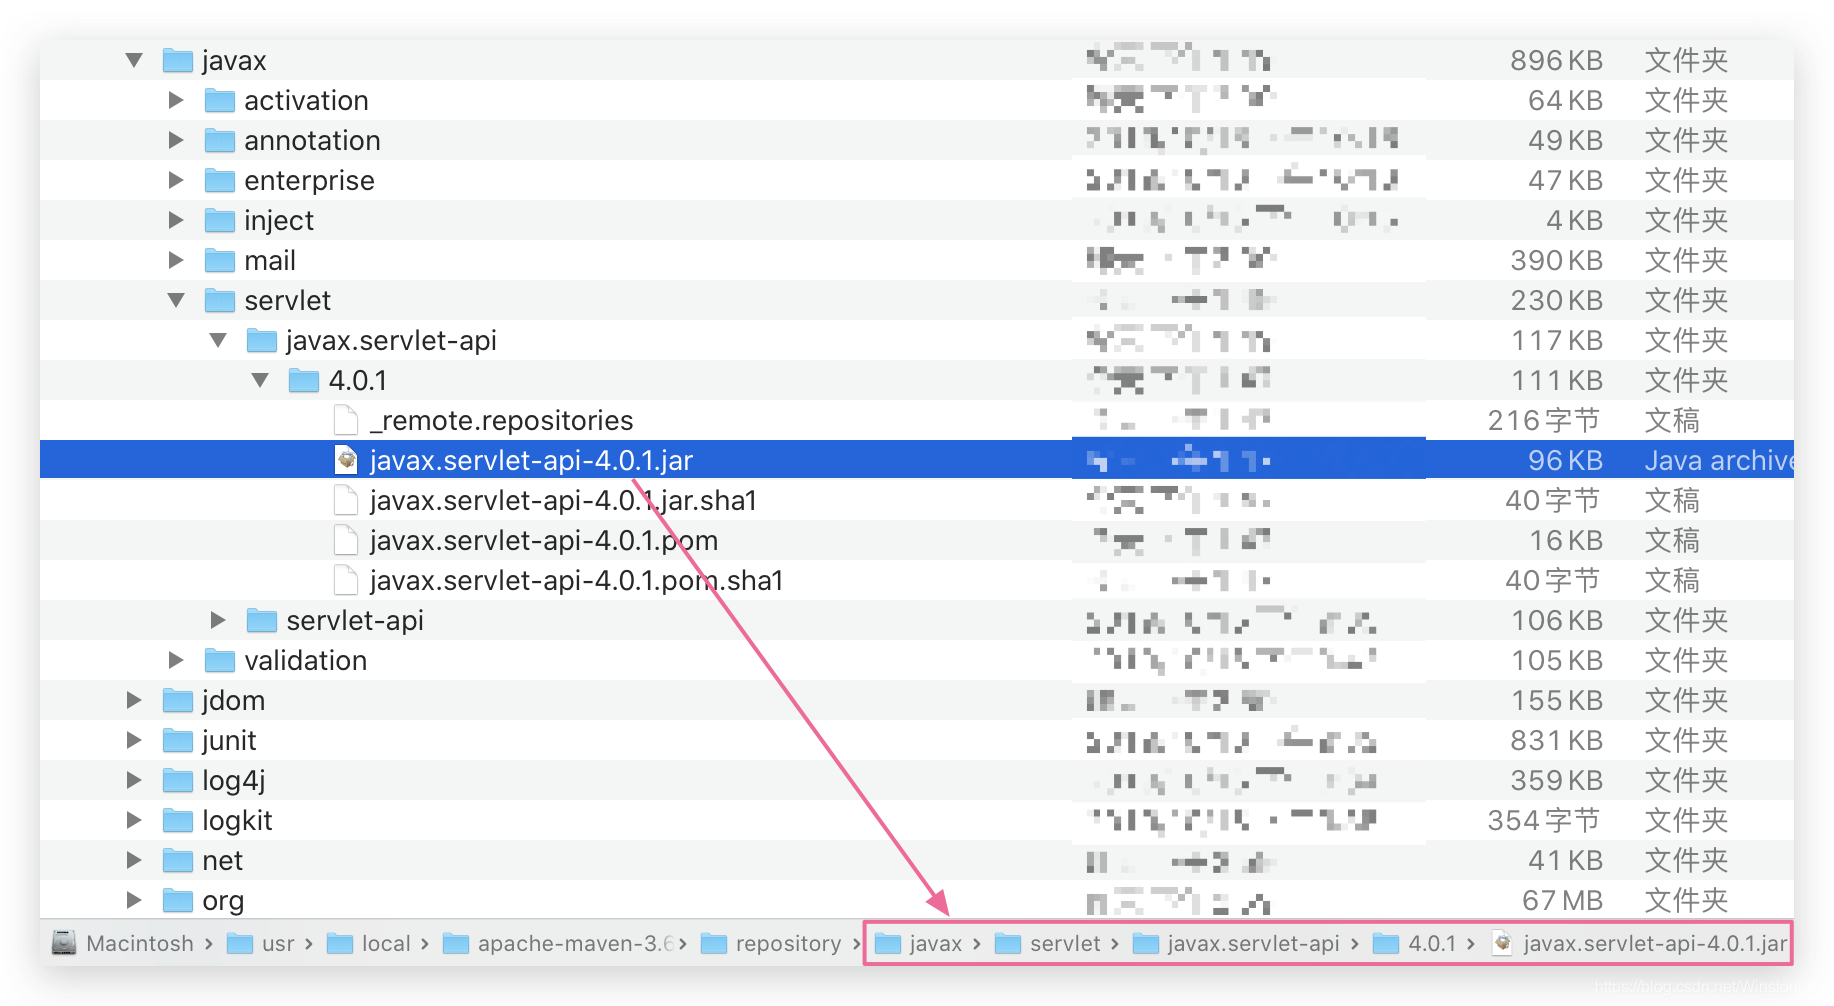Select the annotation folder icon
This screenshot has height=1006, width=1834.
pos(220,140)
